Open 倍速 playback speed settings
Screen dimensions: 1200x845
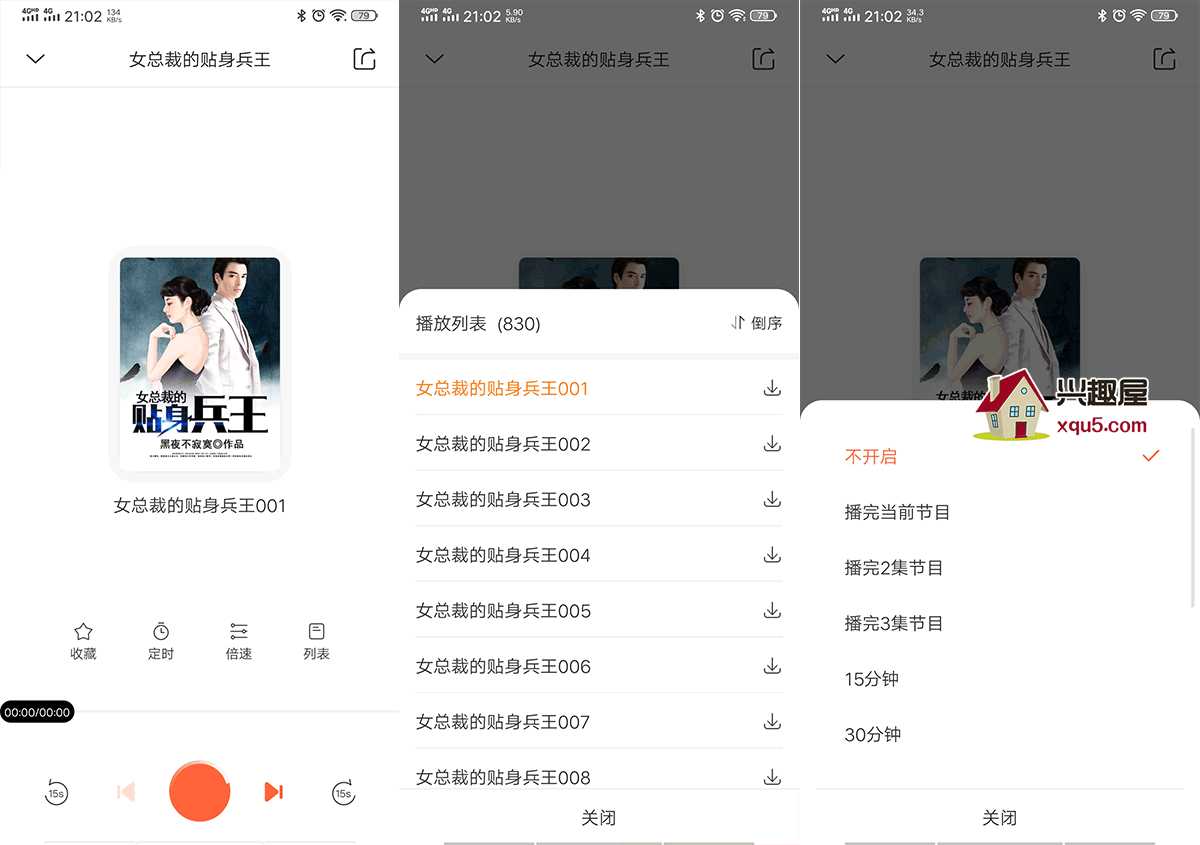pyautogui.click(x=239, y=641)
